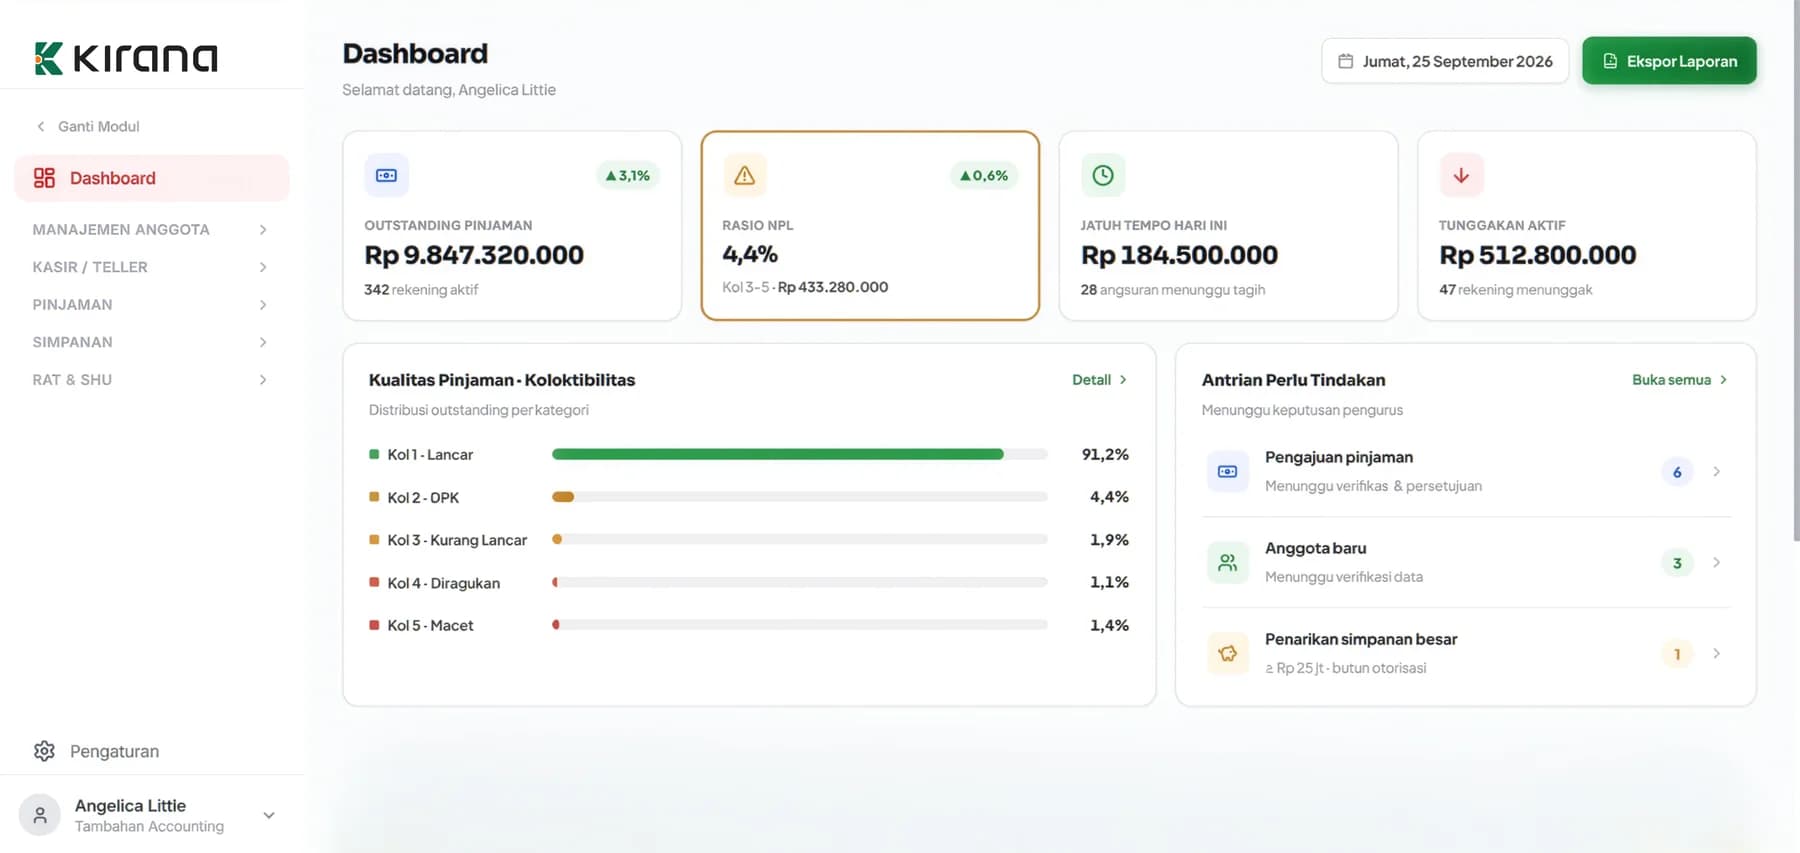1800x853 pixels.
Task: Click the Kol 1 green color marker
Action: pyautogui.click(x=374, y=454)
